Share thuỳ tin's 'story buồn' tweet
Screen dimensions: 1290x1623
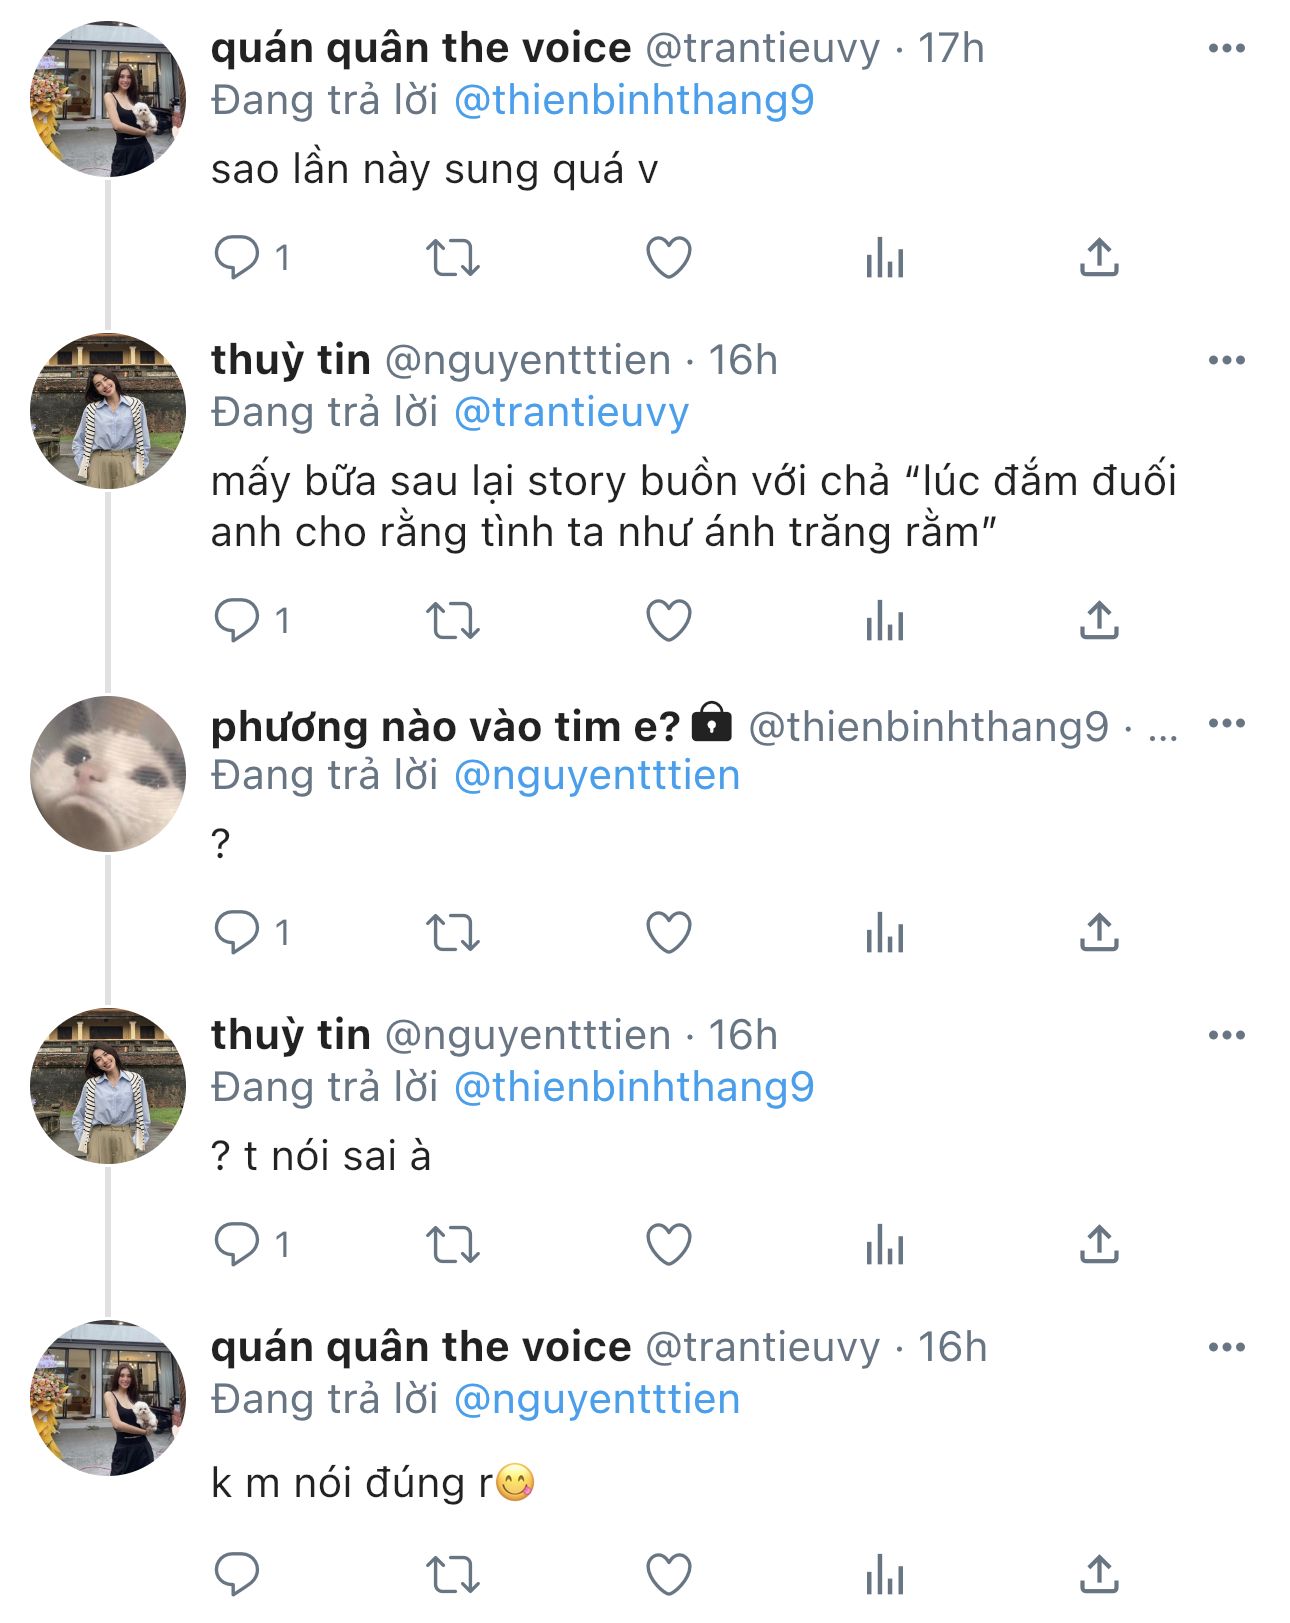click(x=1099, y=621)
